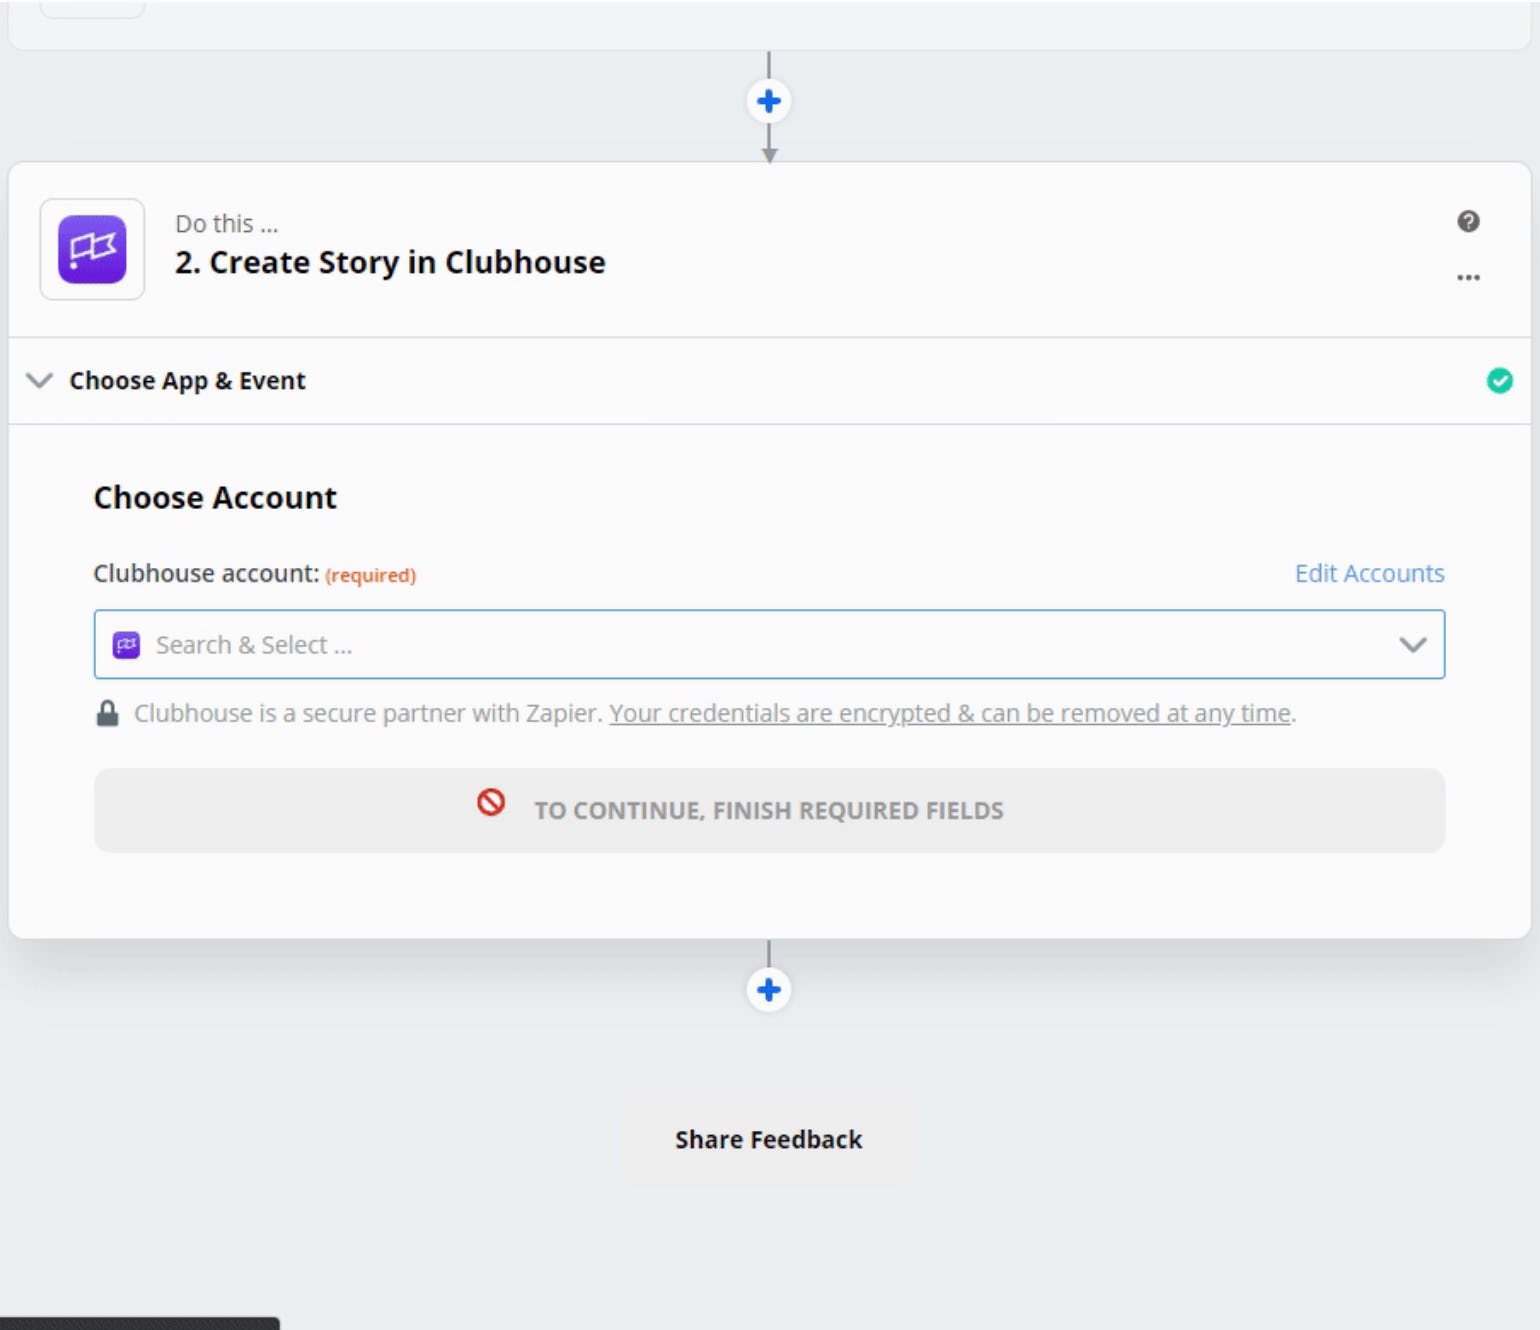Open the Clubhouse app icon in step header
1540x1330 pixels.
(92, 249)
